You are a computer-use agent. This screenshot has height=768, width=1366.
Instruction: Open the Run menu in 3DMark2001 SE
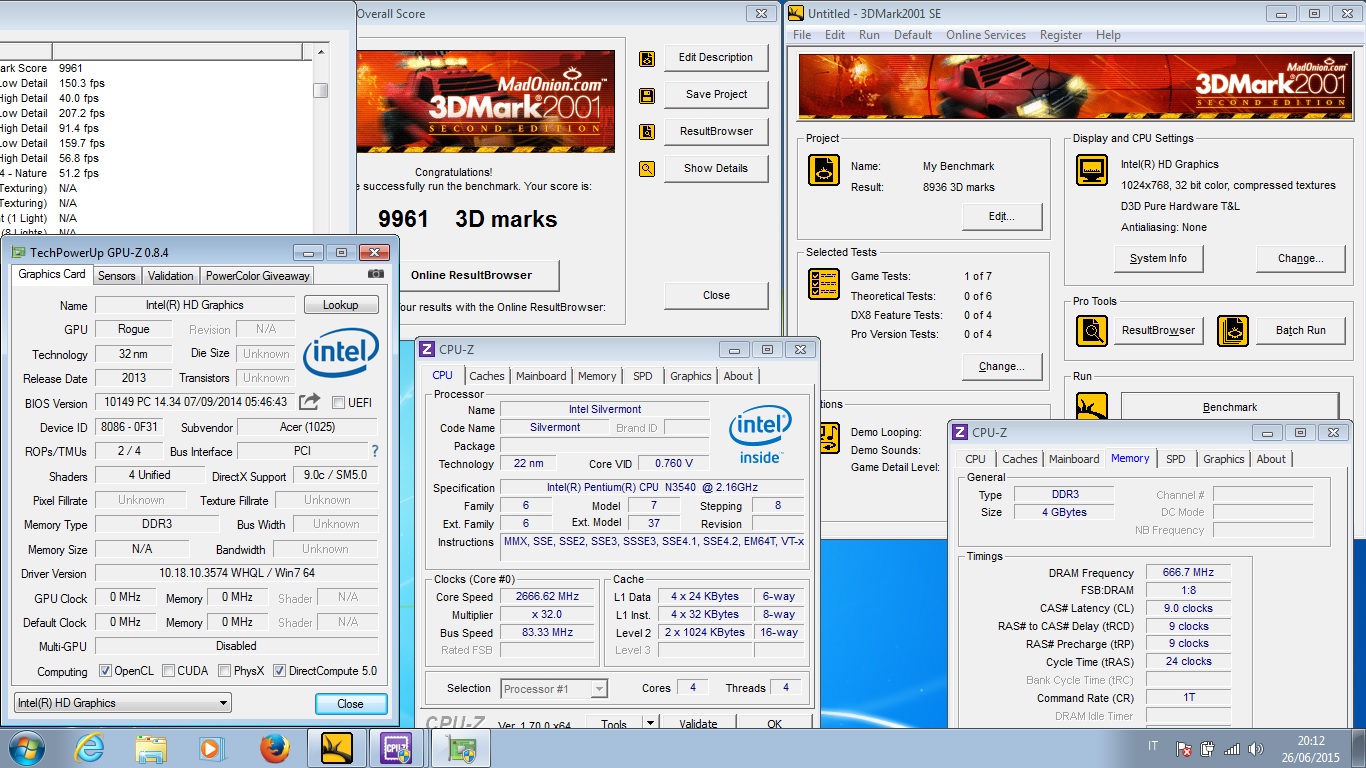point(869,35)
